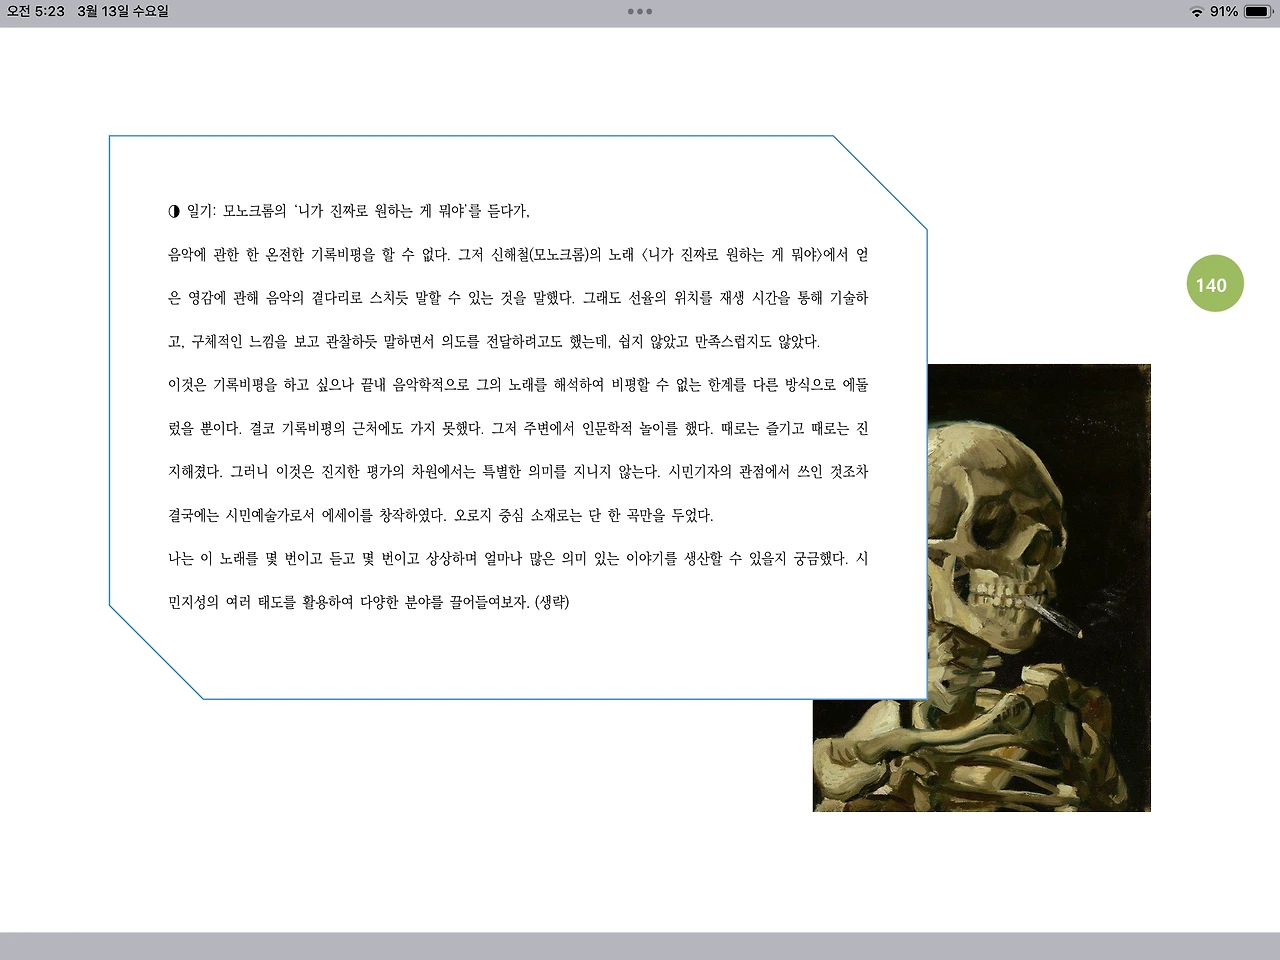Image resolution: width=1280 pixels, height=960 pixels.
Task: Tap the battery icon in status bar
Action: [1259, 12]
